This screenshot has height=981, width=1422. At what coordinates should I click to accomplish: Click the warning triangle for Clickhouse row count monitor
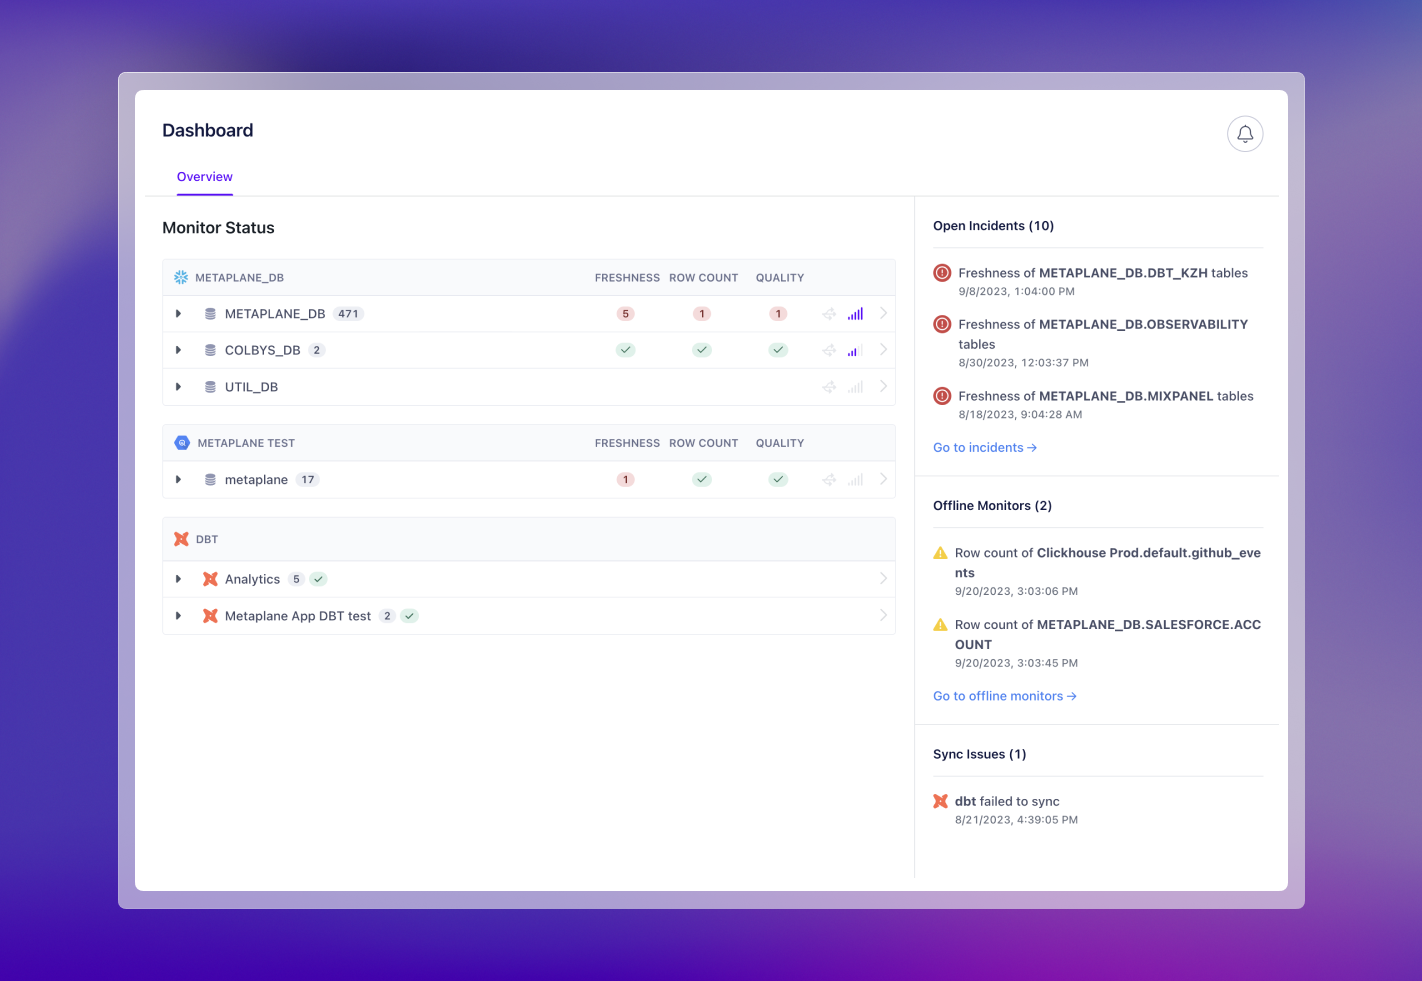point(940,552)
